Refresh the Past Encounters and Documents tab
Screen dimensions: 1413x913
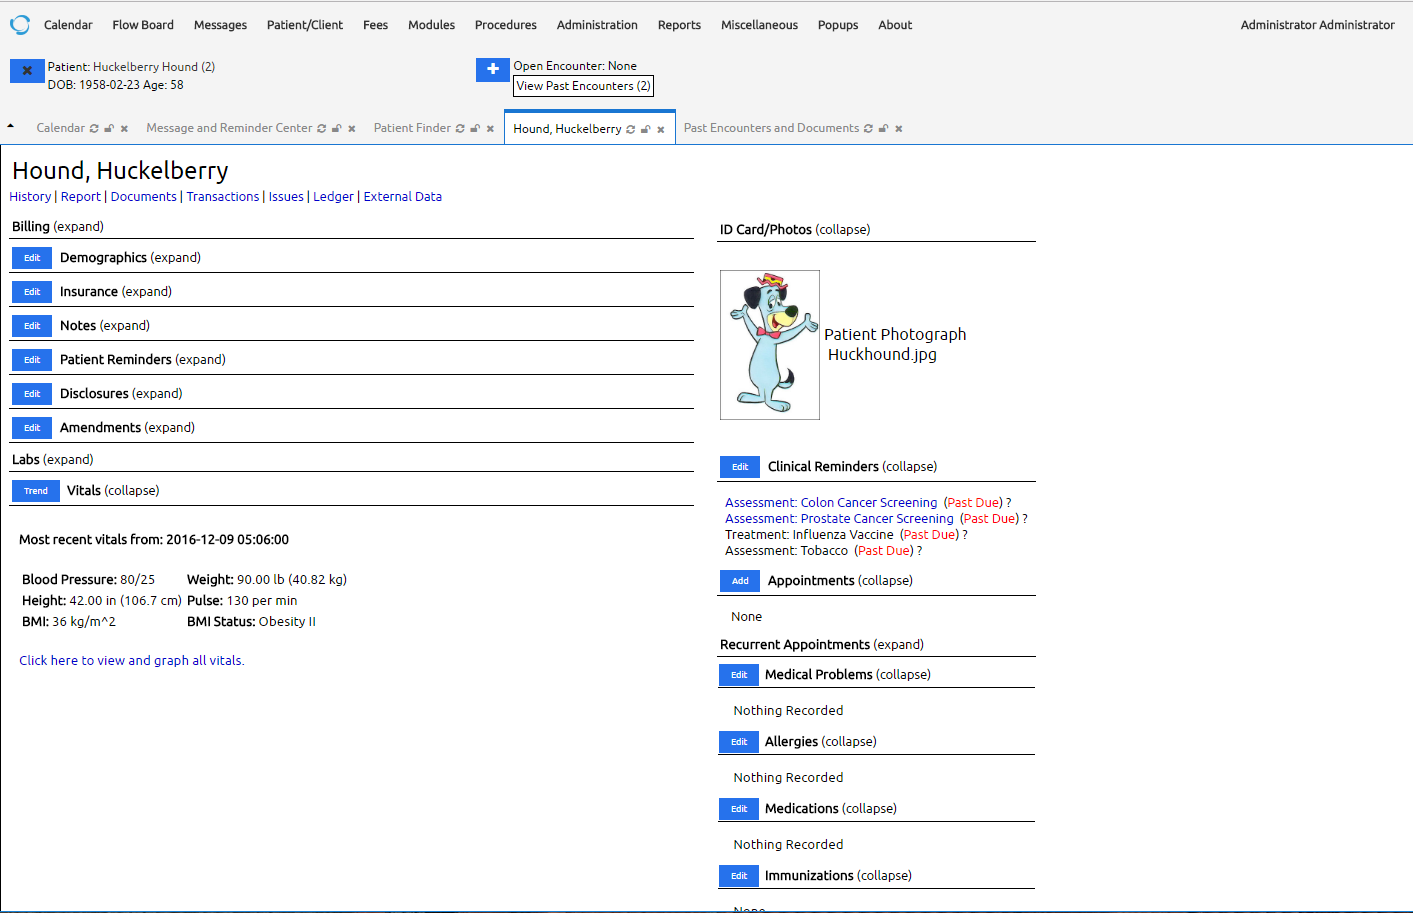pyautogui.click(x=868, y=129)
